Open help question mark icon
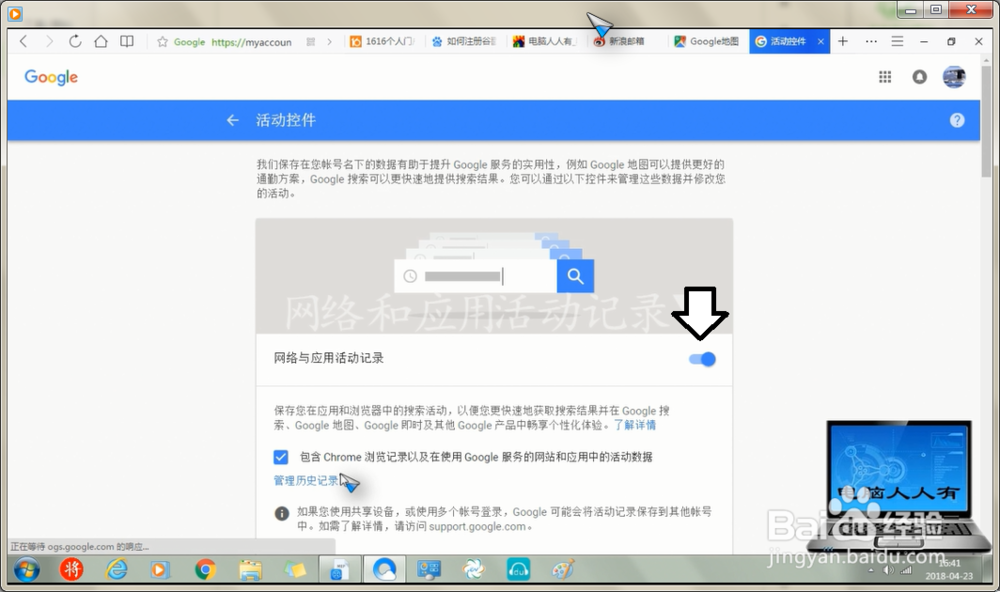The width and height of the screenshot is (1000, 592). (x=957, y=120)
